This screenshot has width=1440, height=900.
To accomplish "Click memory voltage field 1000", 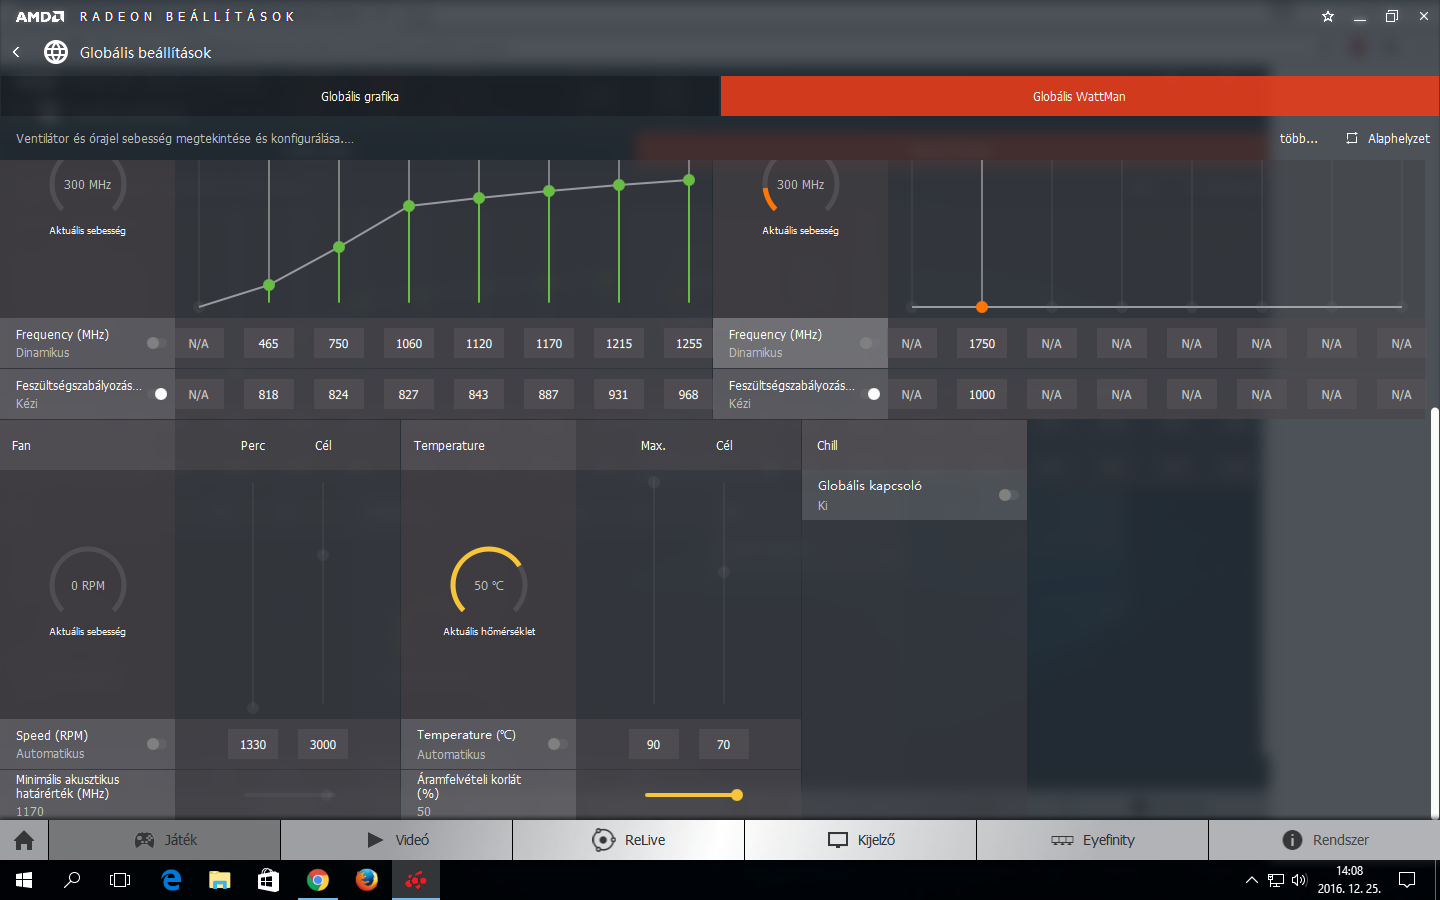I will tap(982, 394).
